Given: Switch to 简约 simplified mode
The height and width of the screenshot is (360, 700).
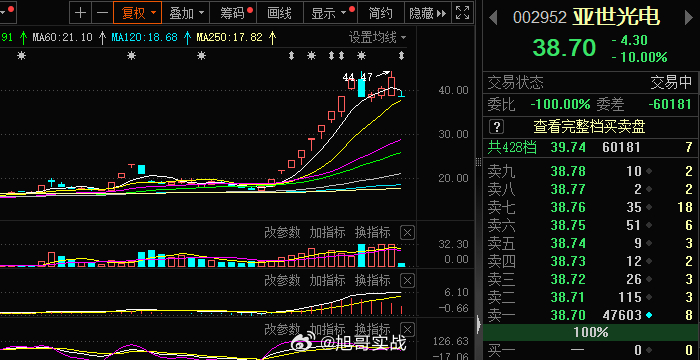Looking at the screenshot, I should click(x=380, y=13).
